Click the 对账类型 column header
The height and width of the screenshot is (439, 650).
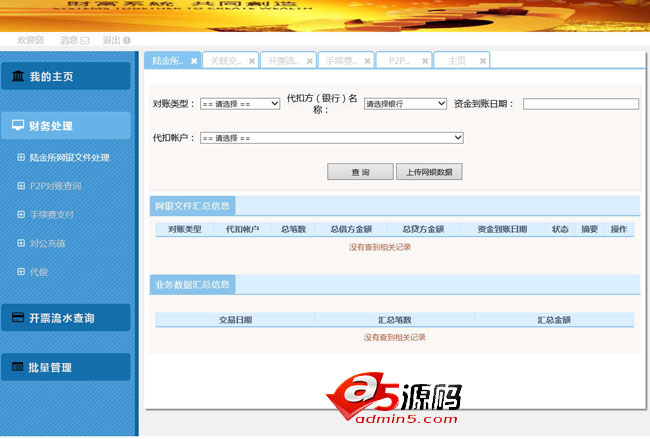tap(184, 229)
